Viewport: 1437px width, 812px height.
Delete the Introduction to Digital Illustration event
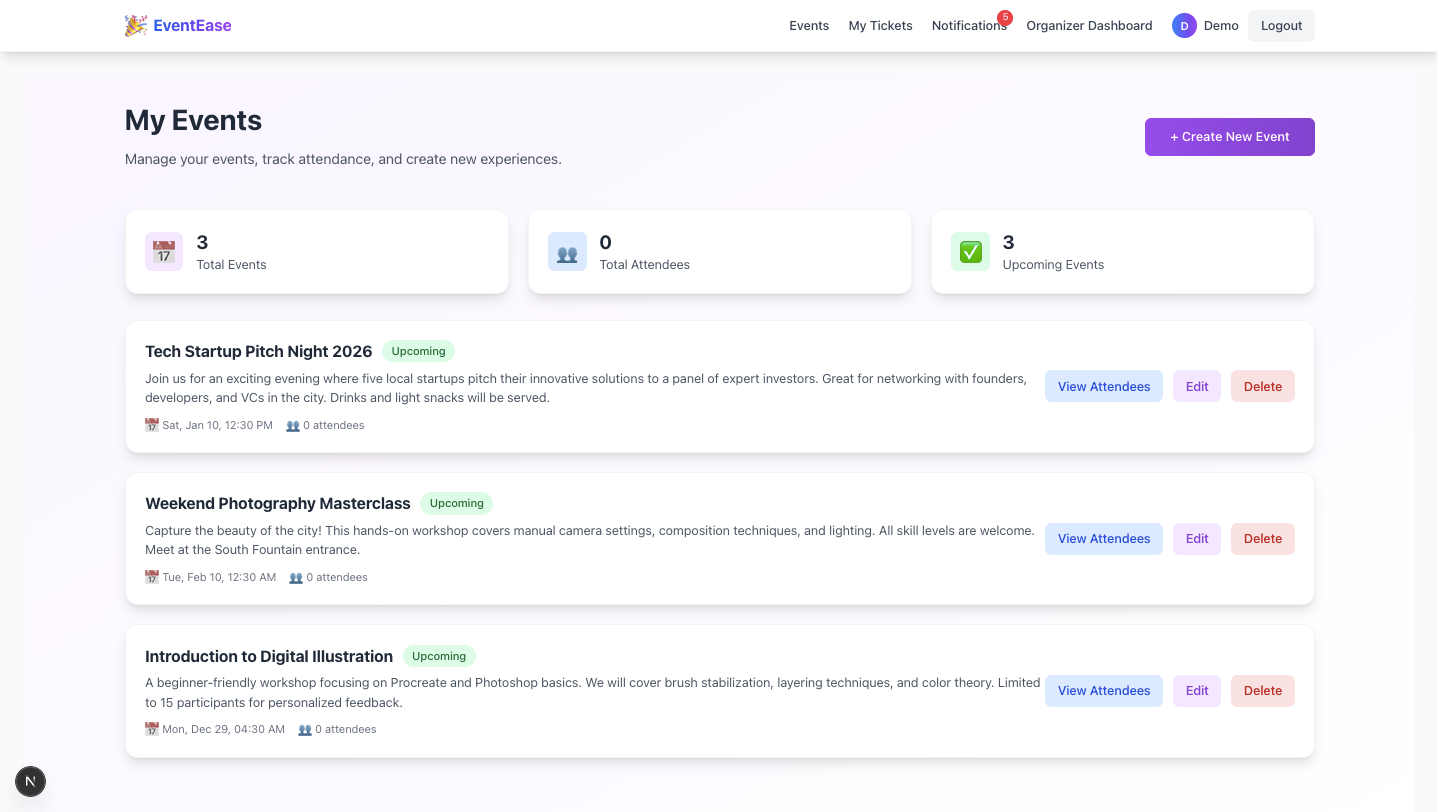pos(1262,691)
